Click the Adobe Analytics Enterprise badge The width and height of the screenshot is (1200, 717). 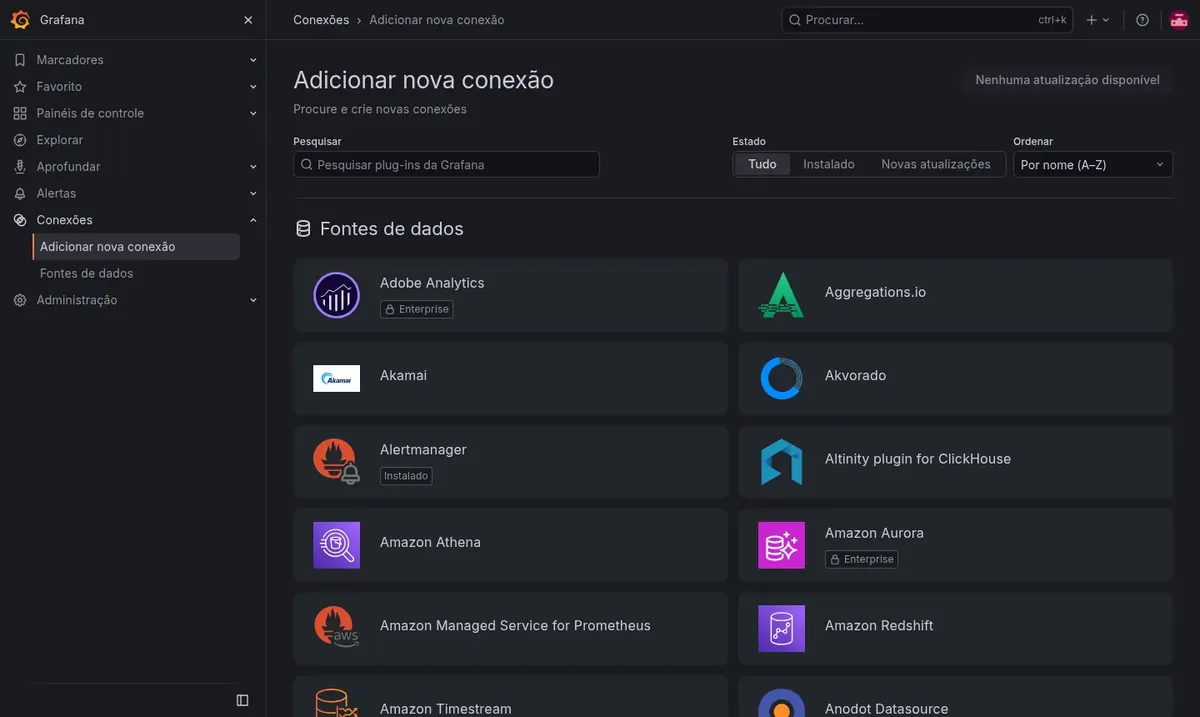coord(417,309)
